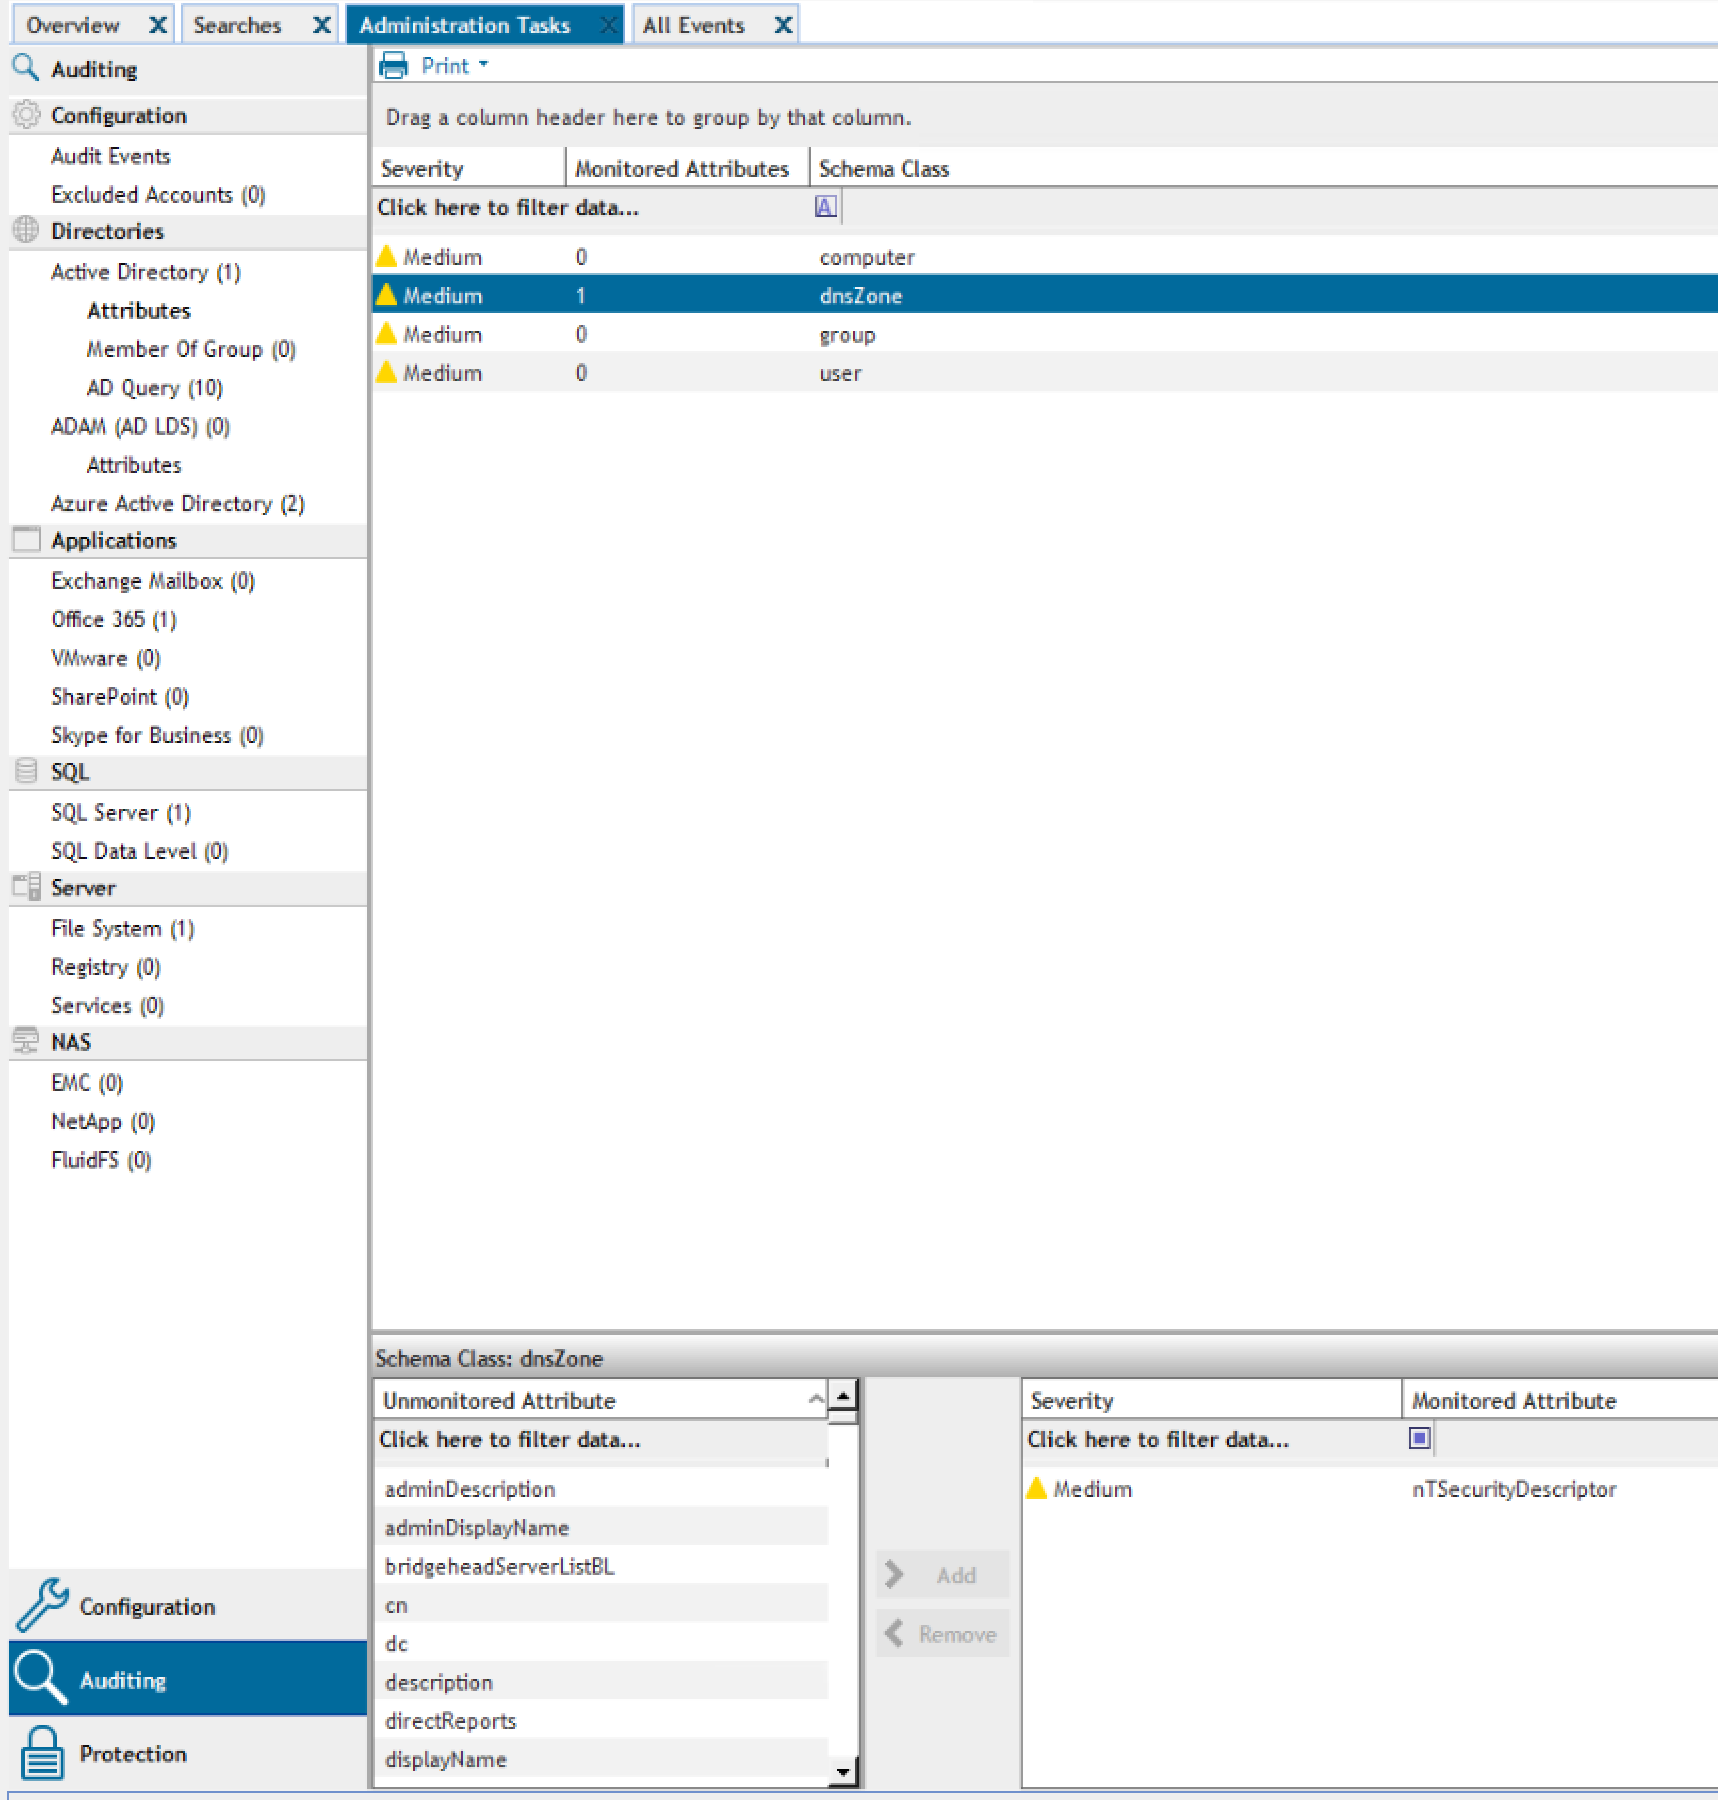The image size is (1718, 1800).
Task: Click the Add attribute button
Action: (x=942, y=1575)
